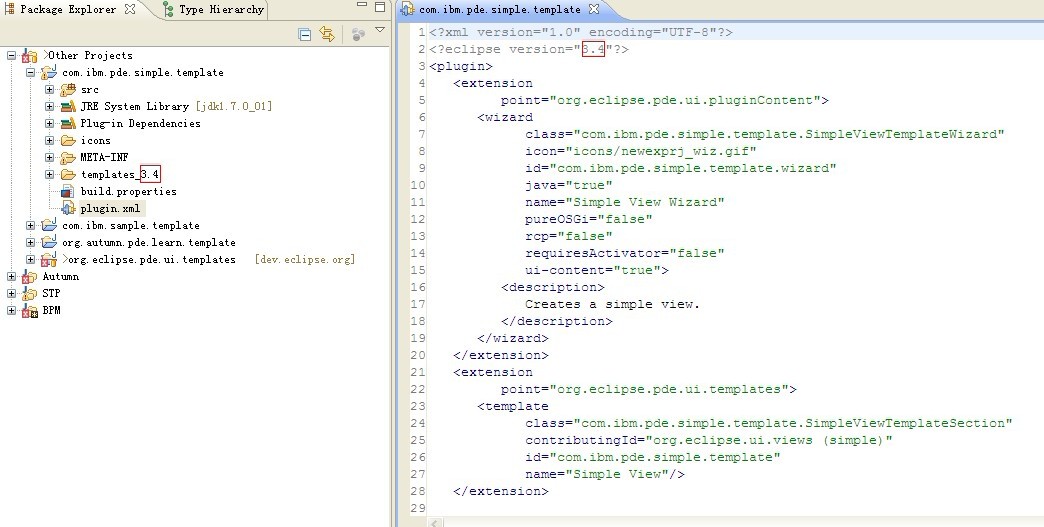Click the <?eclipse version line in editor
The image size is (1044, 527).
pos(529,49)
